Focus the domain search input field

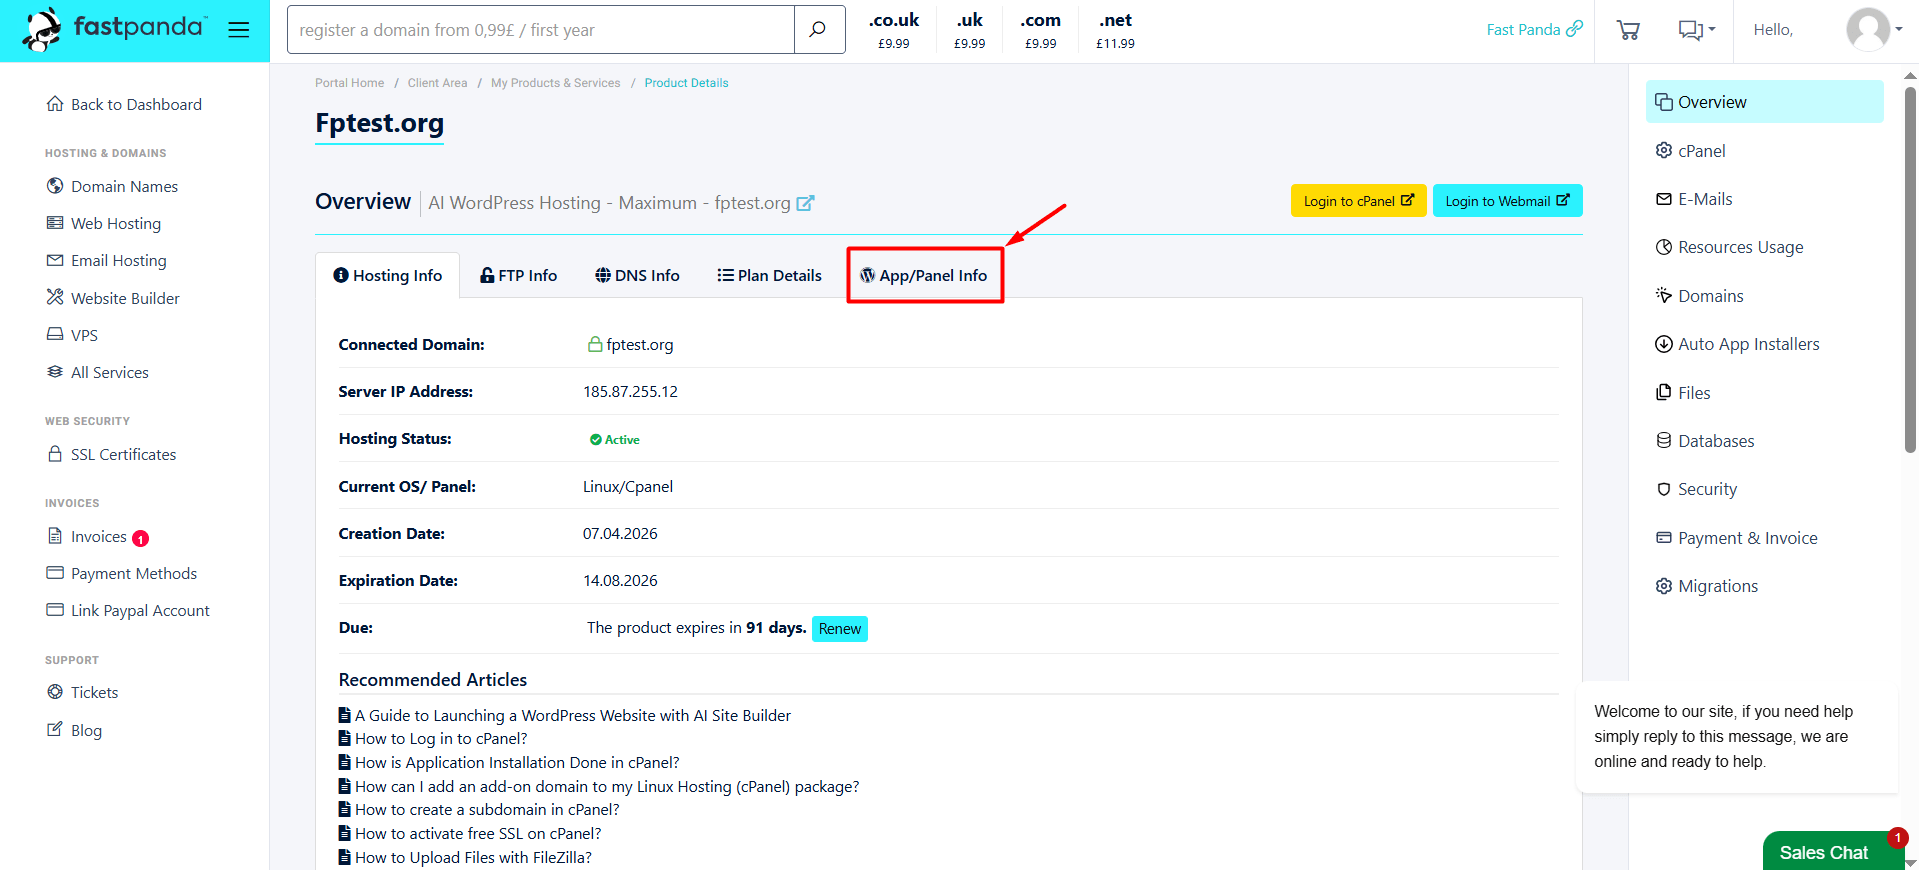point(541,30)
